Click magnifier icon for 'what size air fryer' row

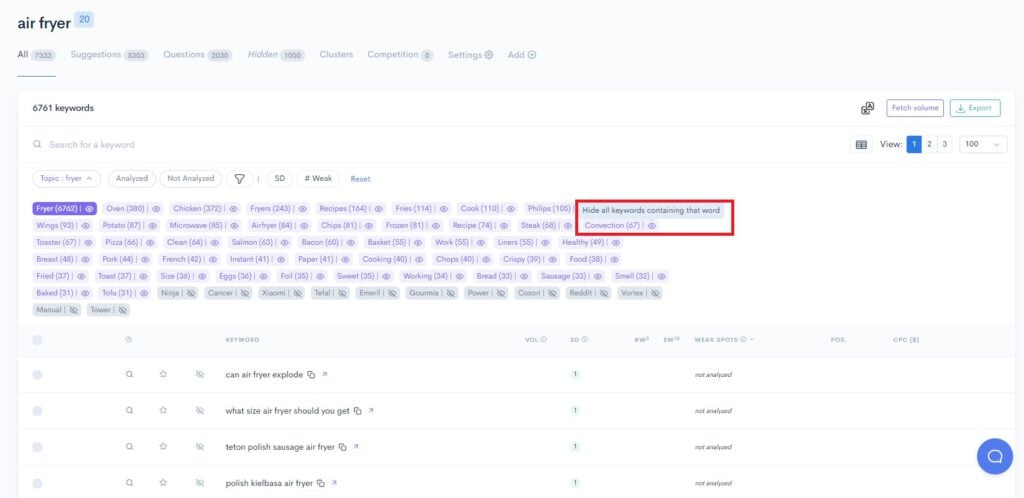[129, 411]
